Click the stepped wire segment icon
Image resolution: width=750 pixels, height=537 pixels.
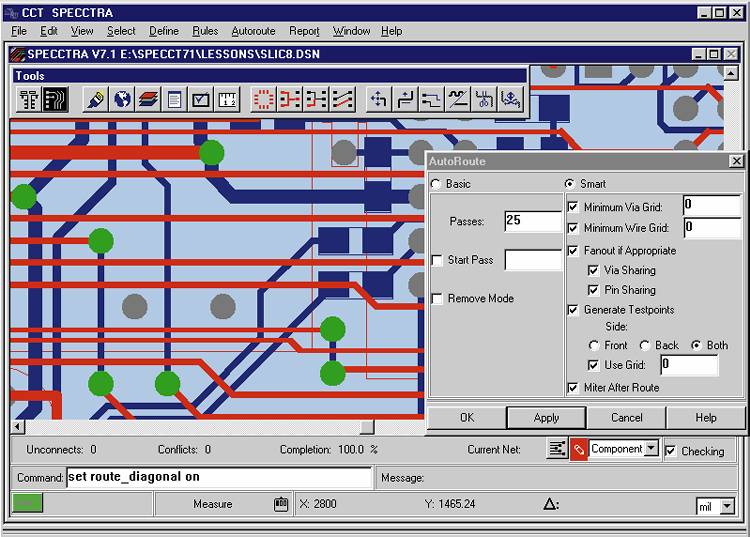click(431, 99)
